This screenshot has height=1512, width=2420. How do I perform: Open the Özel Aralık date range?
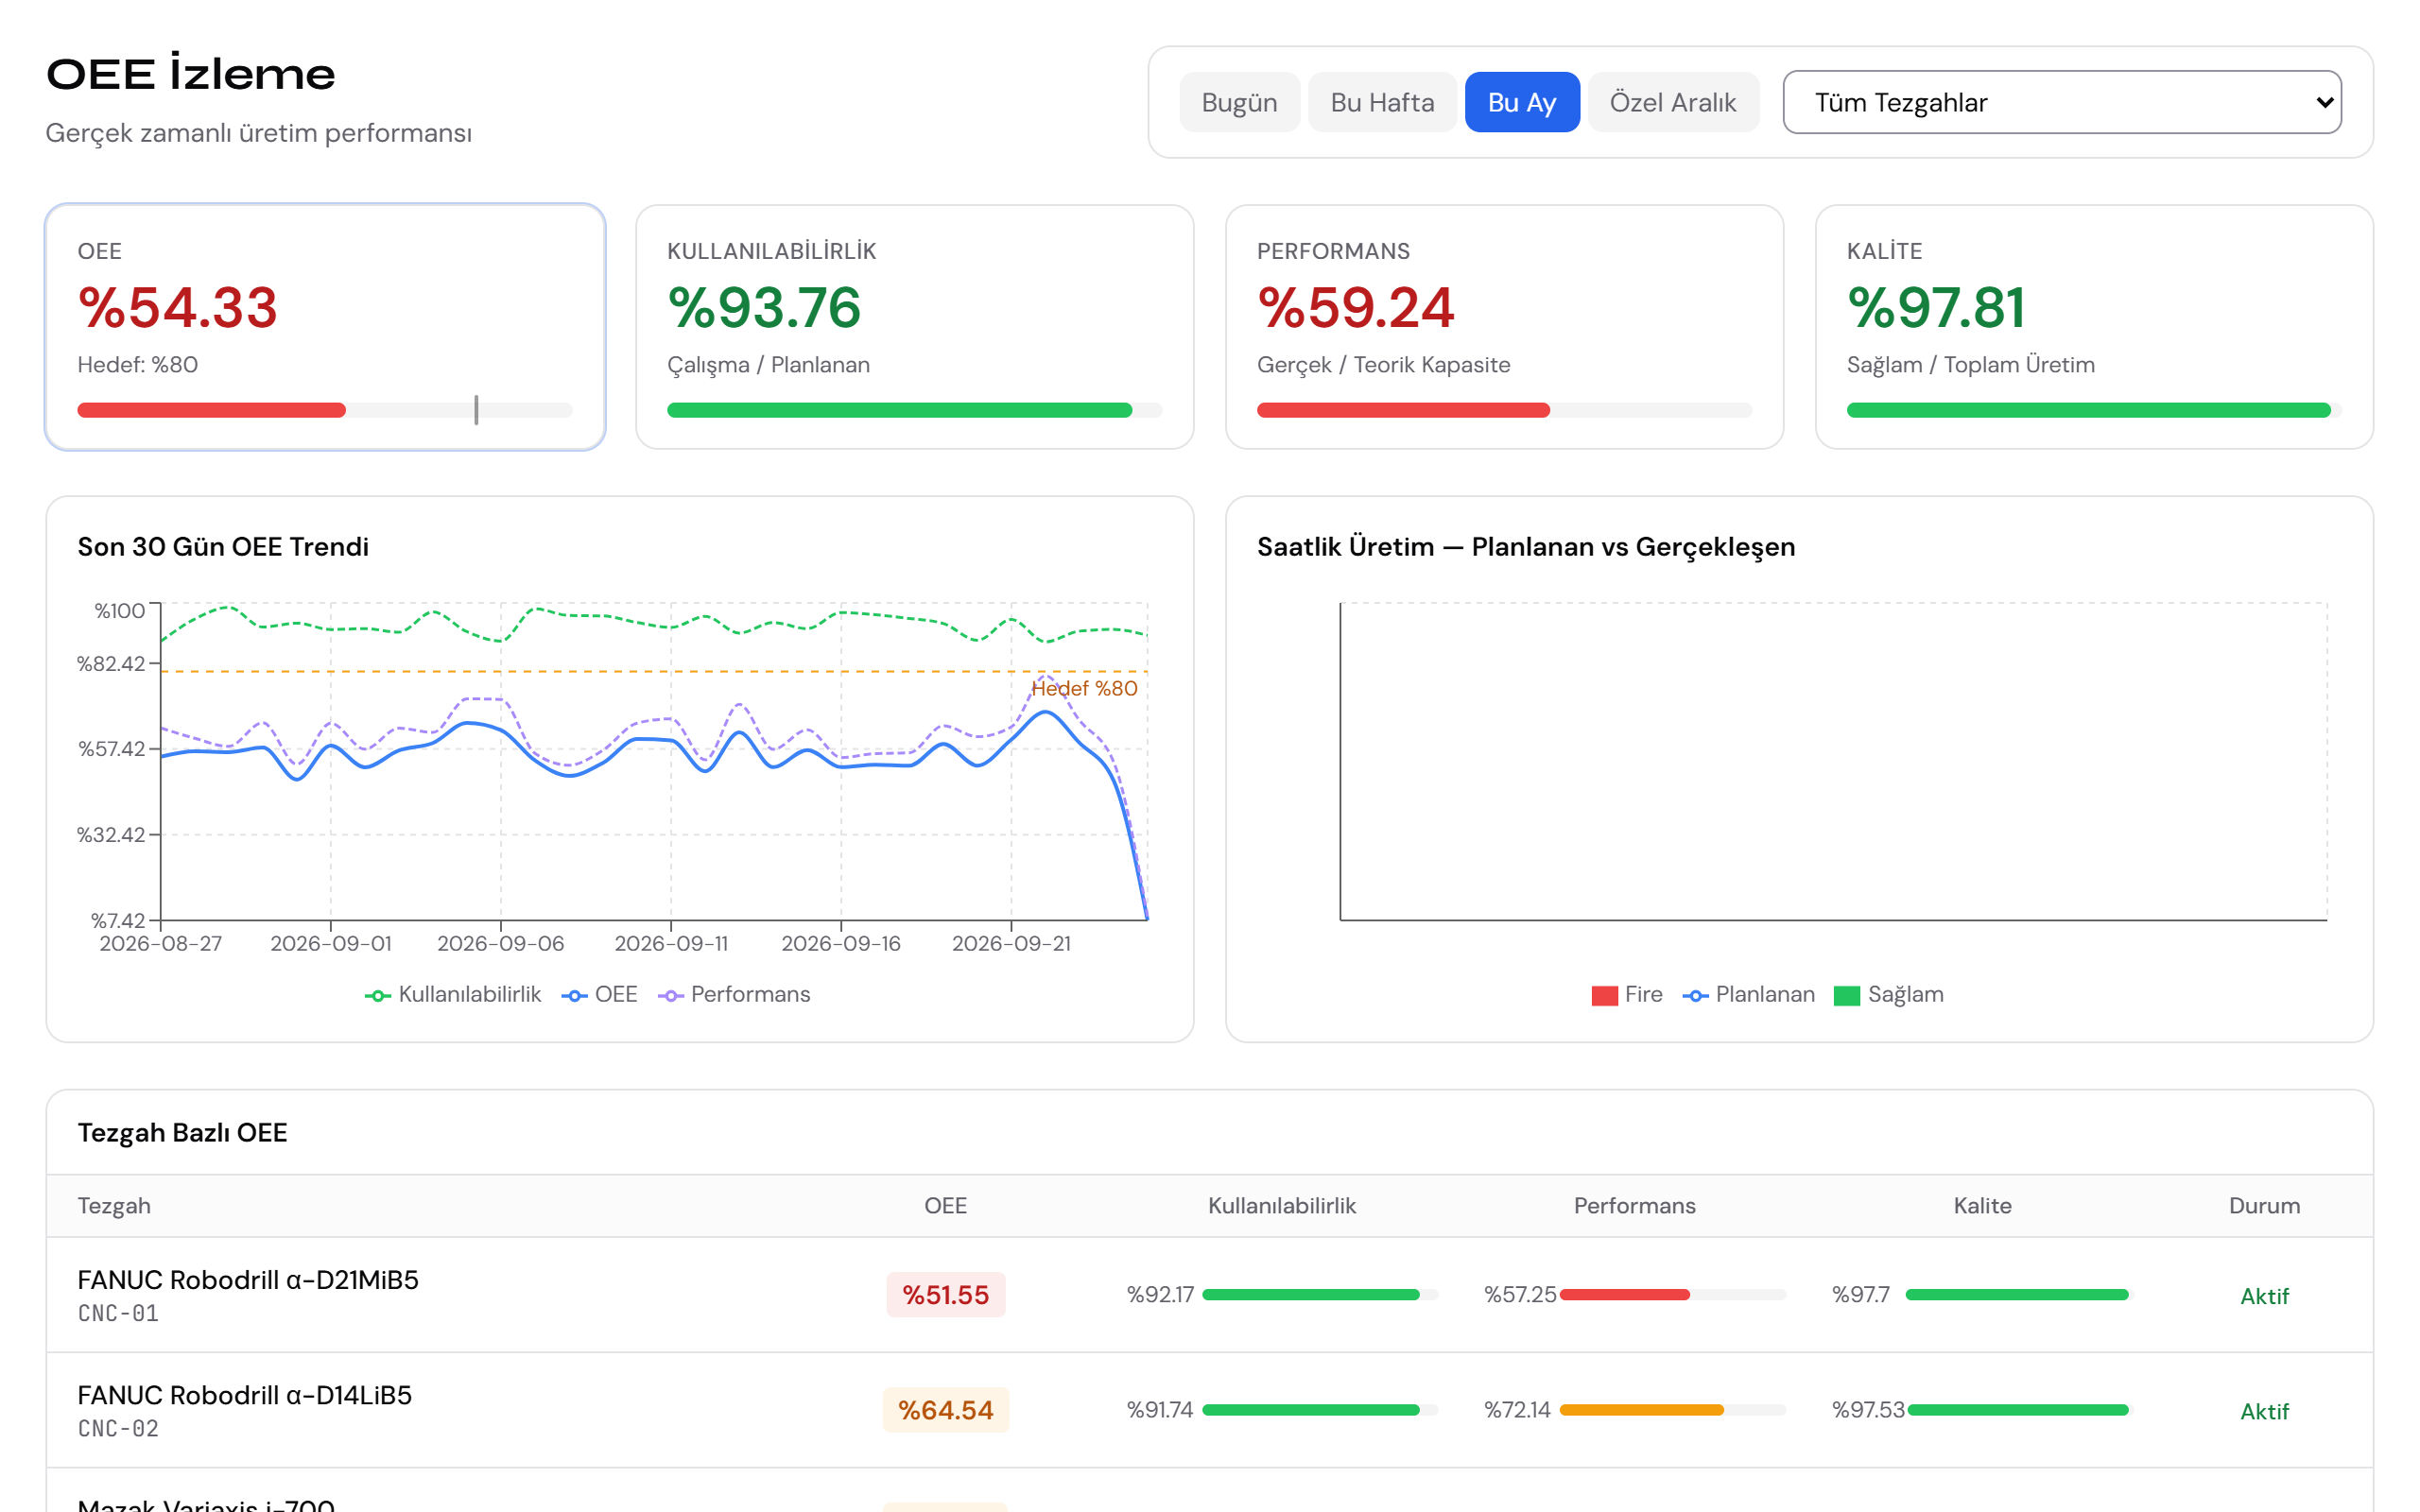[x=1672, y=102]
